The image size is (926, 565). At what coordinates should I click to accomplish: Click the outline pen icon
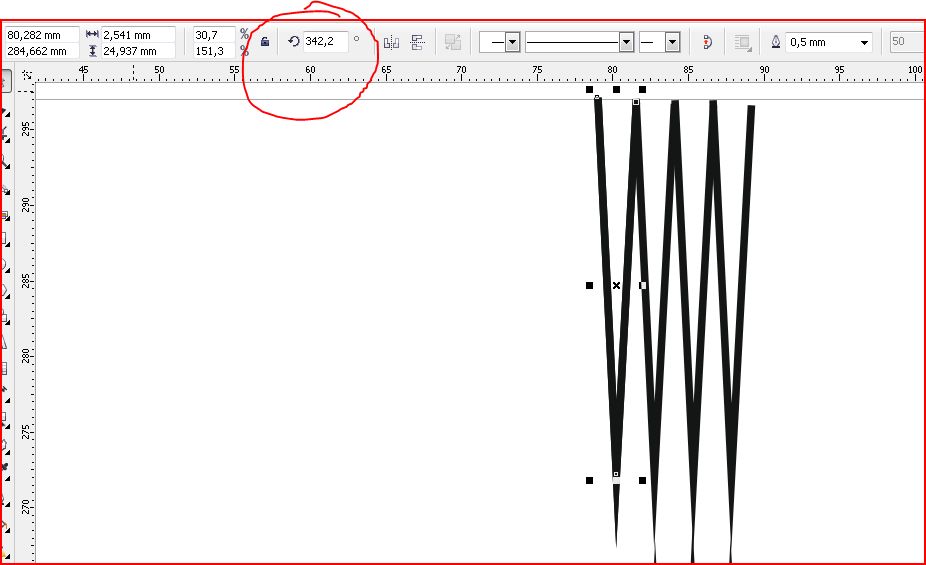[x=776, y=42]
